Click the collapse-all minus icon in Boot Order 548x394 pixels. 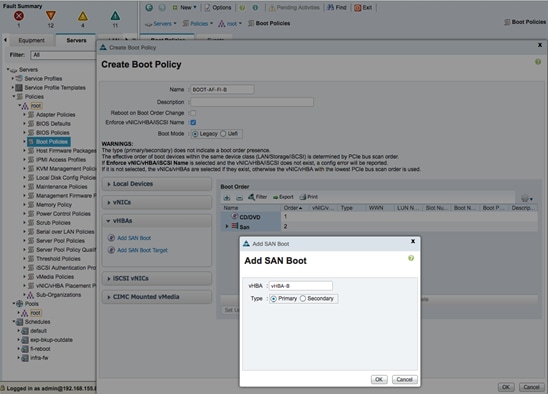tap(239, 198)
